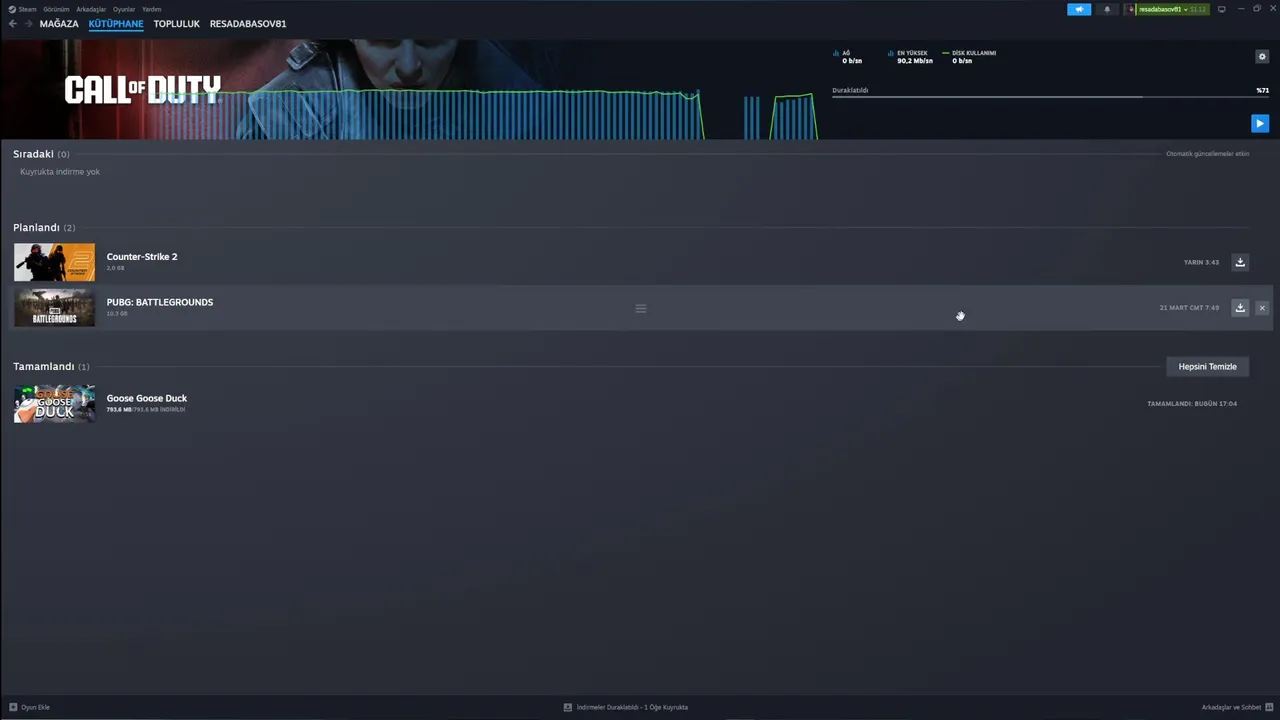Download PUBG: BATTLEGROUNDS now

[x=1240, y=308]
